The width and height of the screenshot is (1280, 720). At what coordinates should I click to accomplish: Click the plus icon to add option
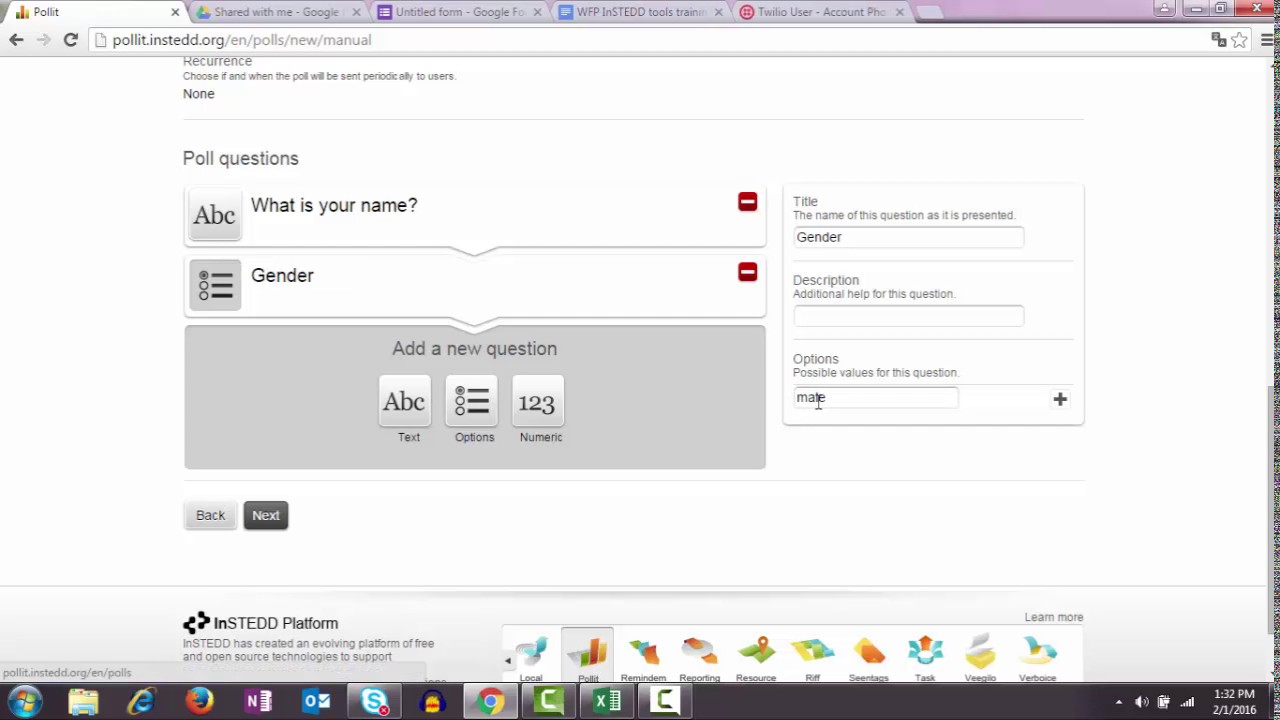point(1060,399)
